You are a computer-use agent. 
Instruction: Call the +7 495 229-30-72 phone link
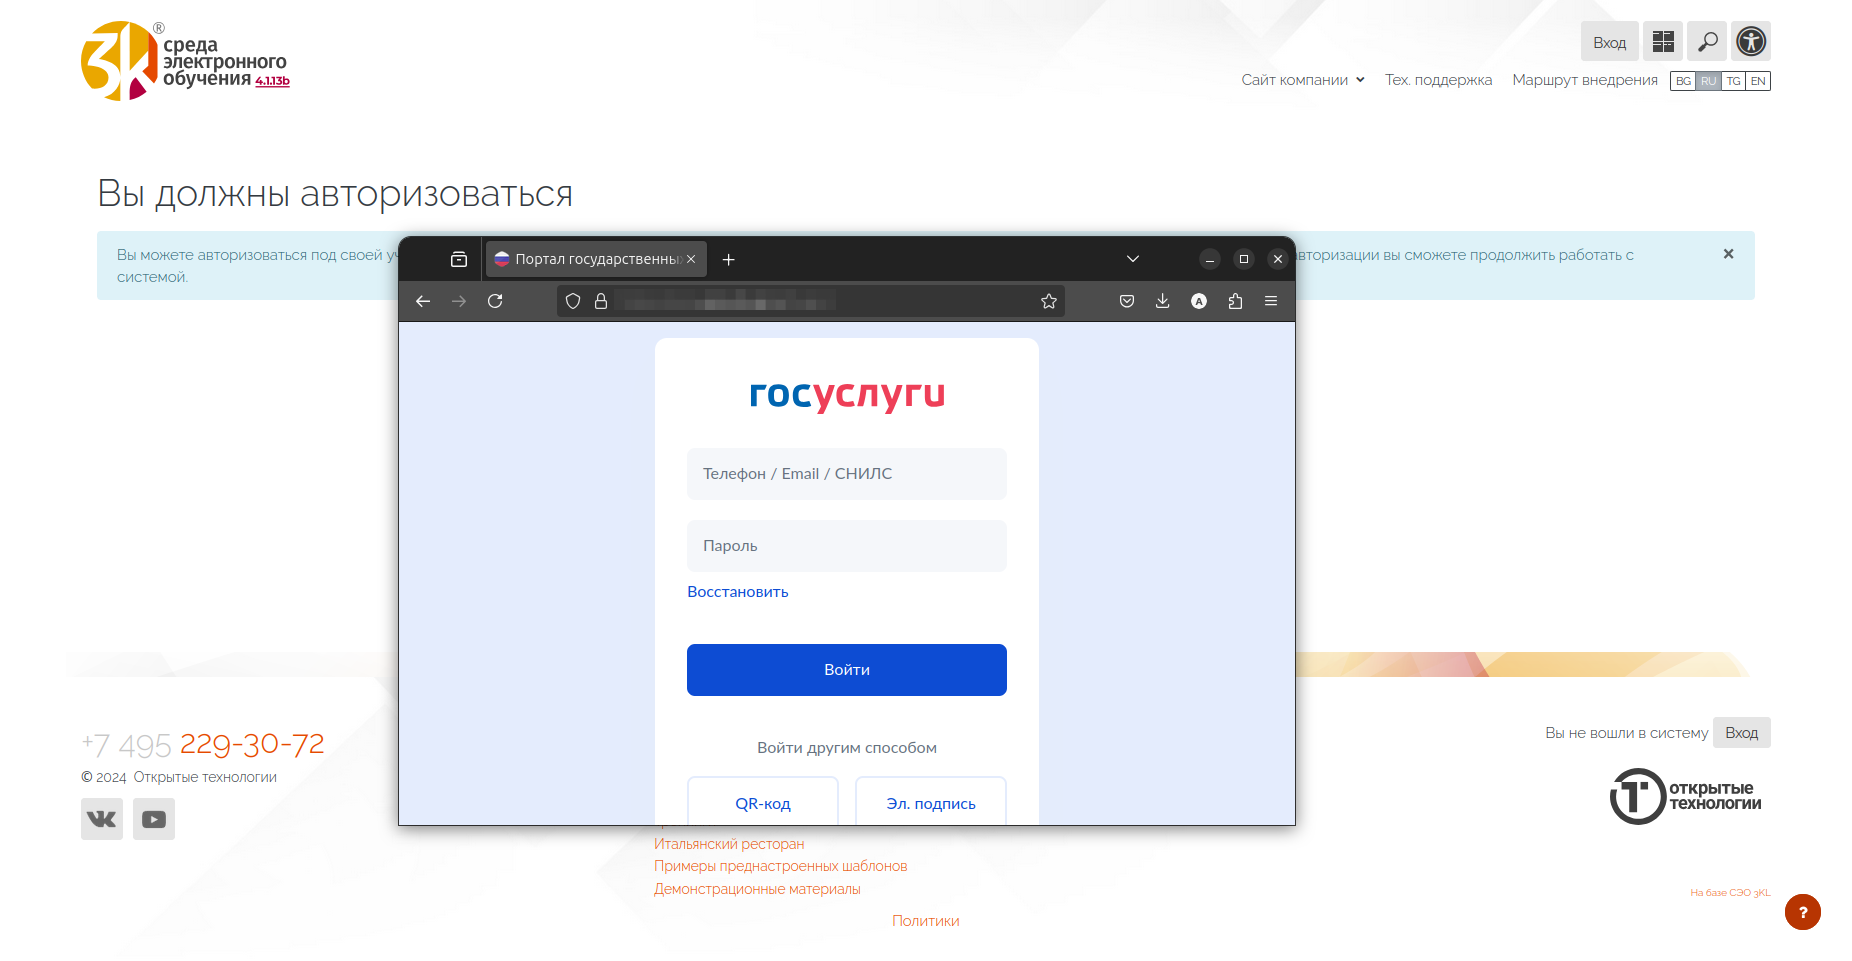tap(203, 744)
